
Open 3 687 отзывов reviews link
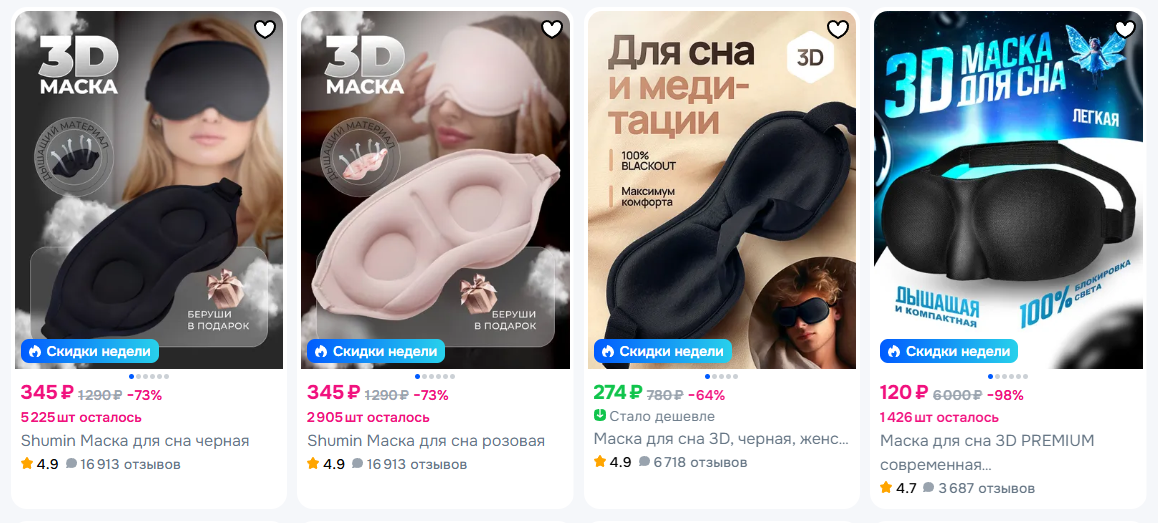tap(987, 488)
